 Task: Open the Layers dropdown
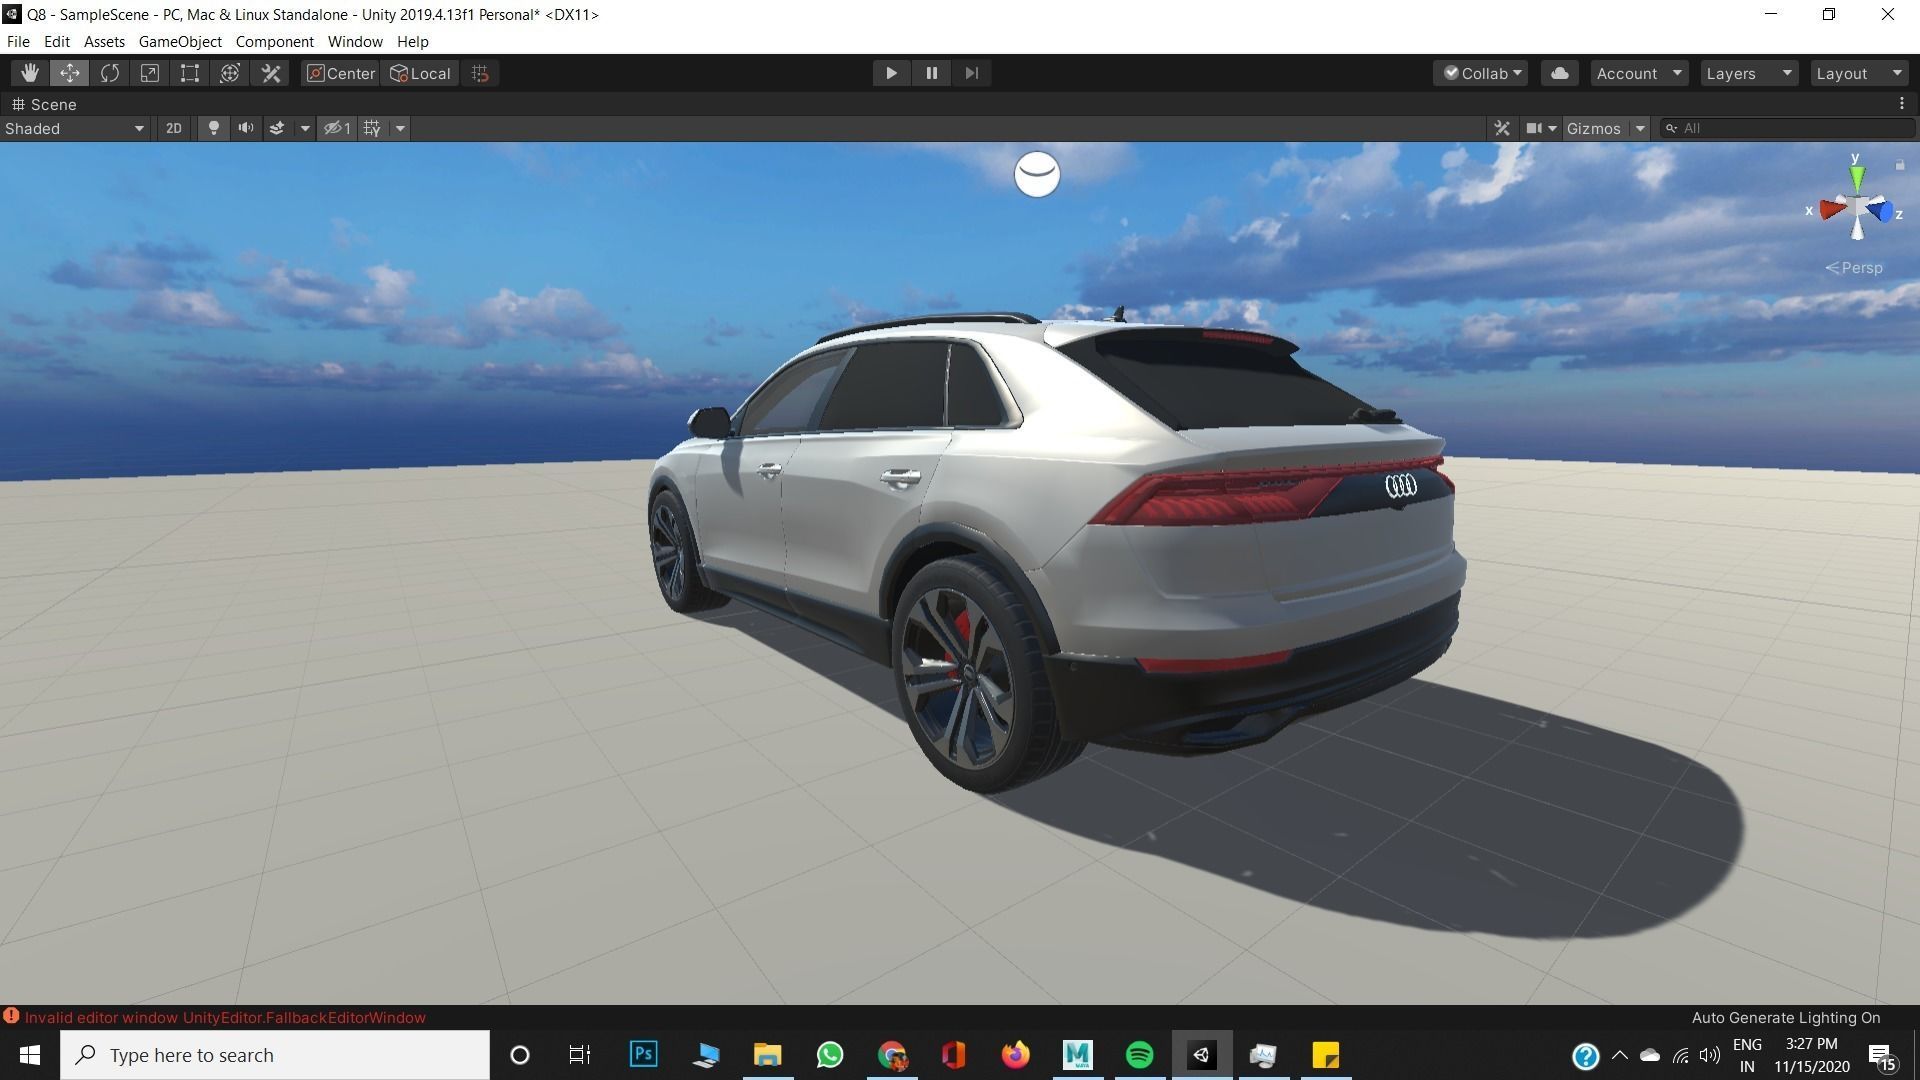click(x=1748, y=72)
